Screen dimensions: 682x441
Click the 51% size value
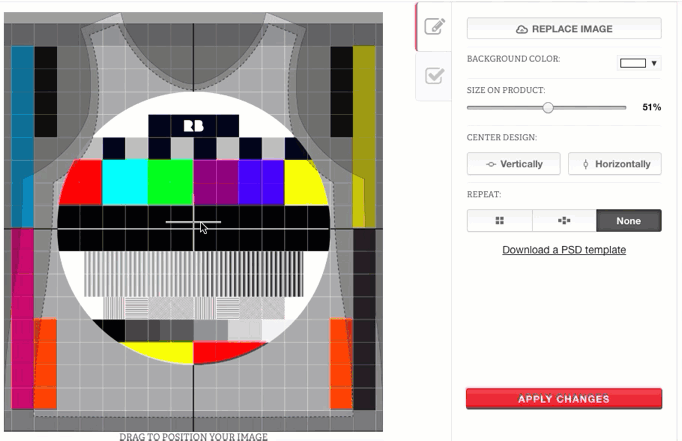click(652, 107)
